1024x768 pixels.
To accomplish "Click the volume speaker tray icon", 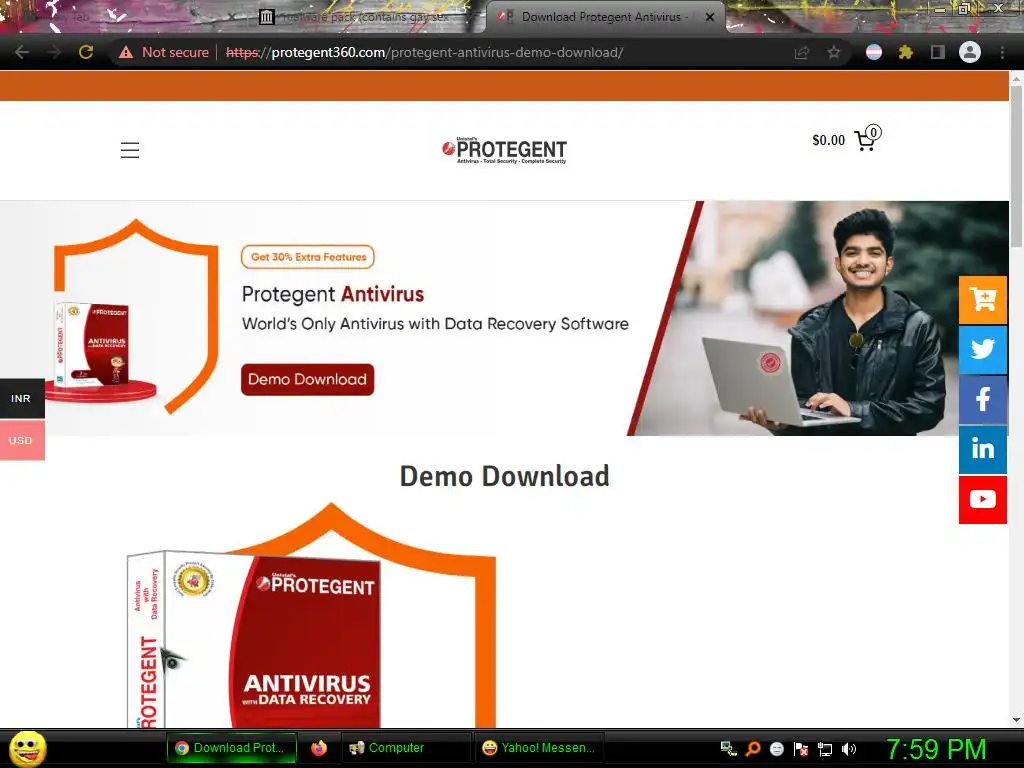I will pos(849,749).
